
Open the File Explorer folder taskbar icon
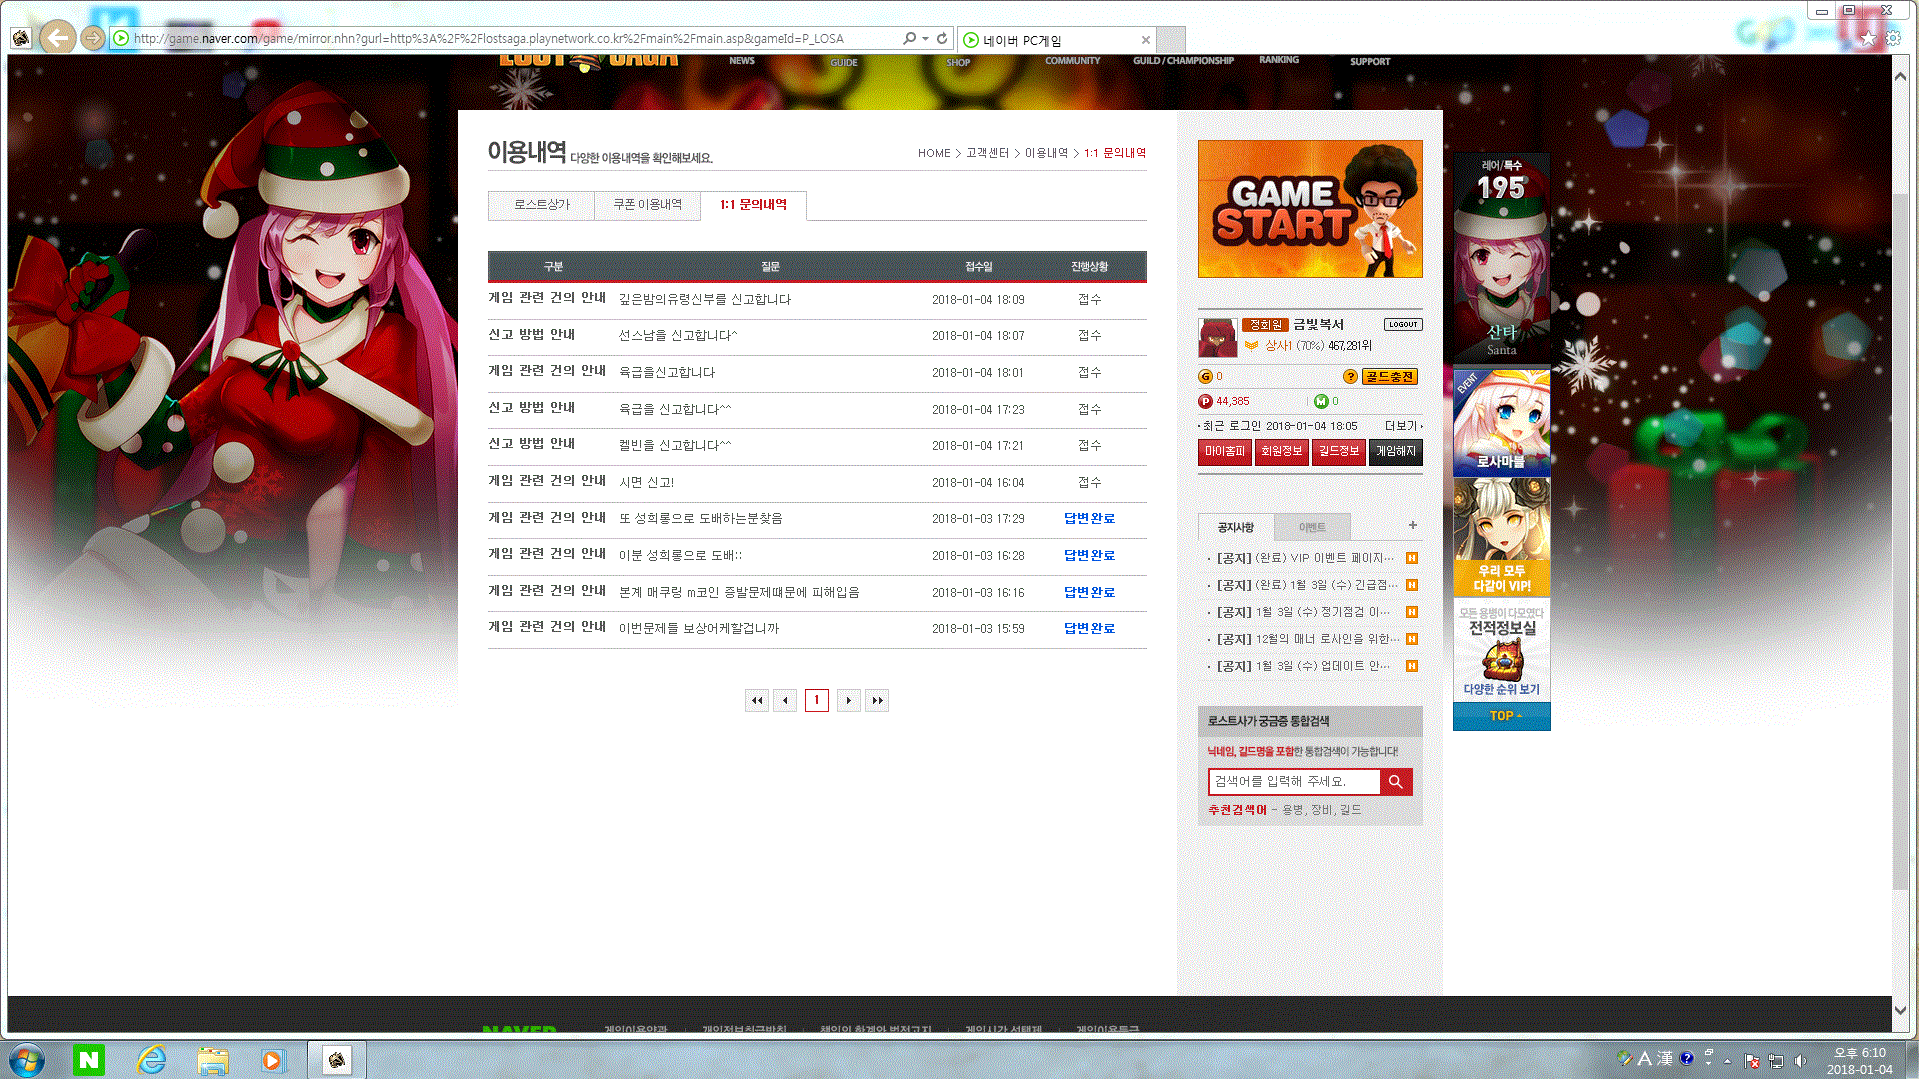tap(212, 1060)
